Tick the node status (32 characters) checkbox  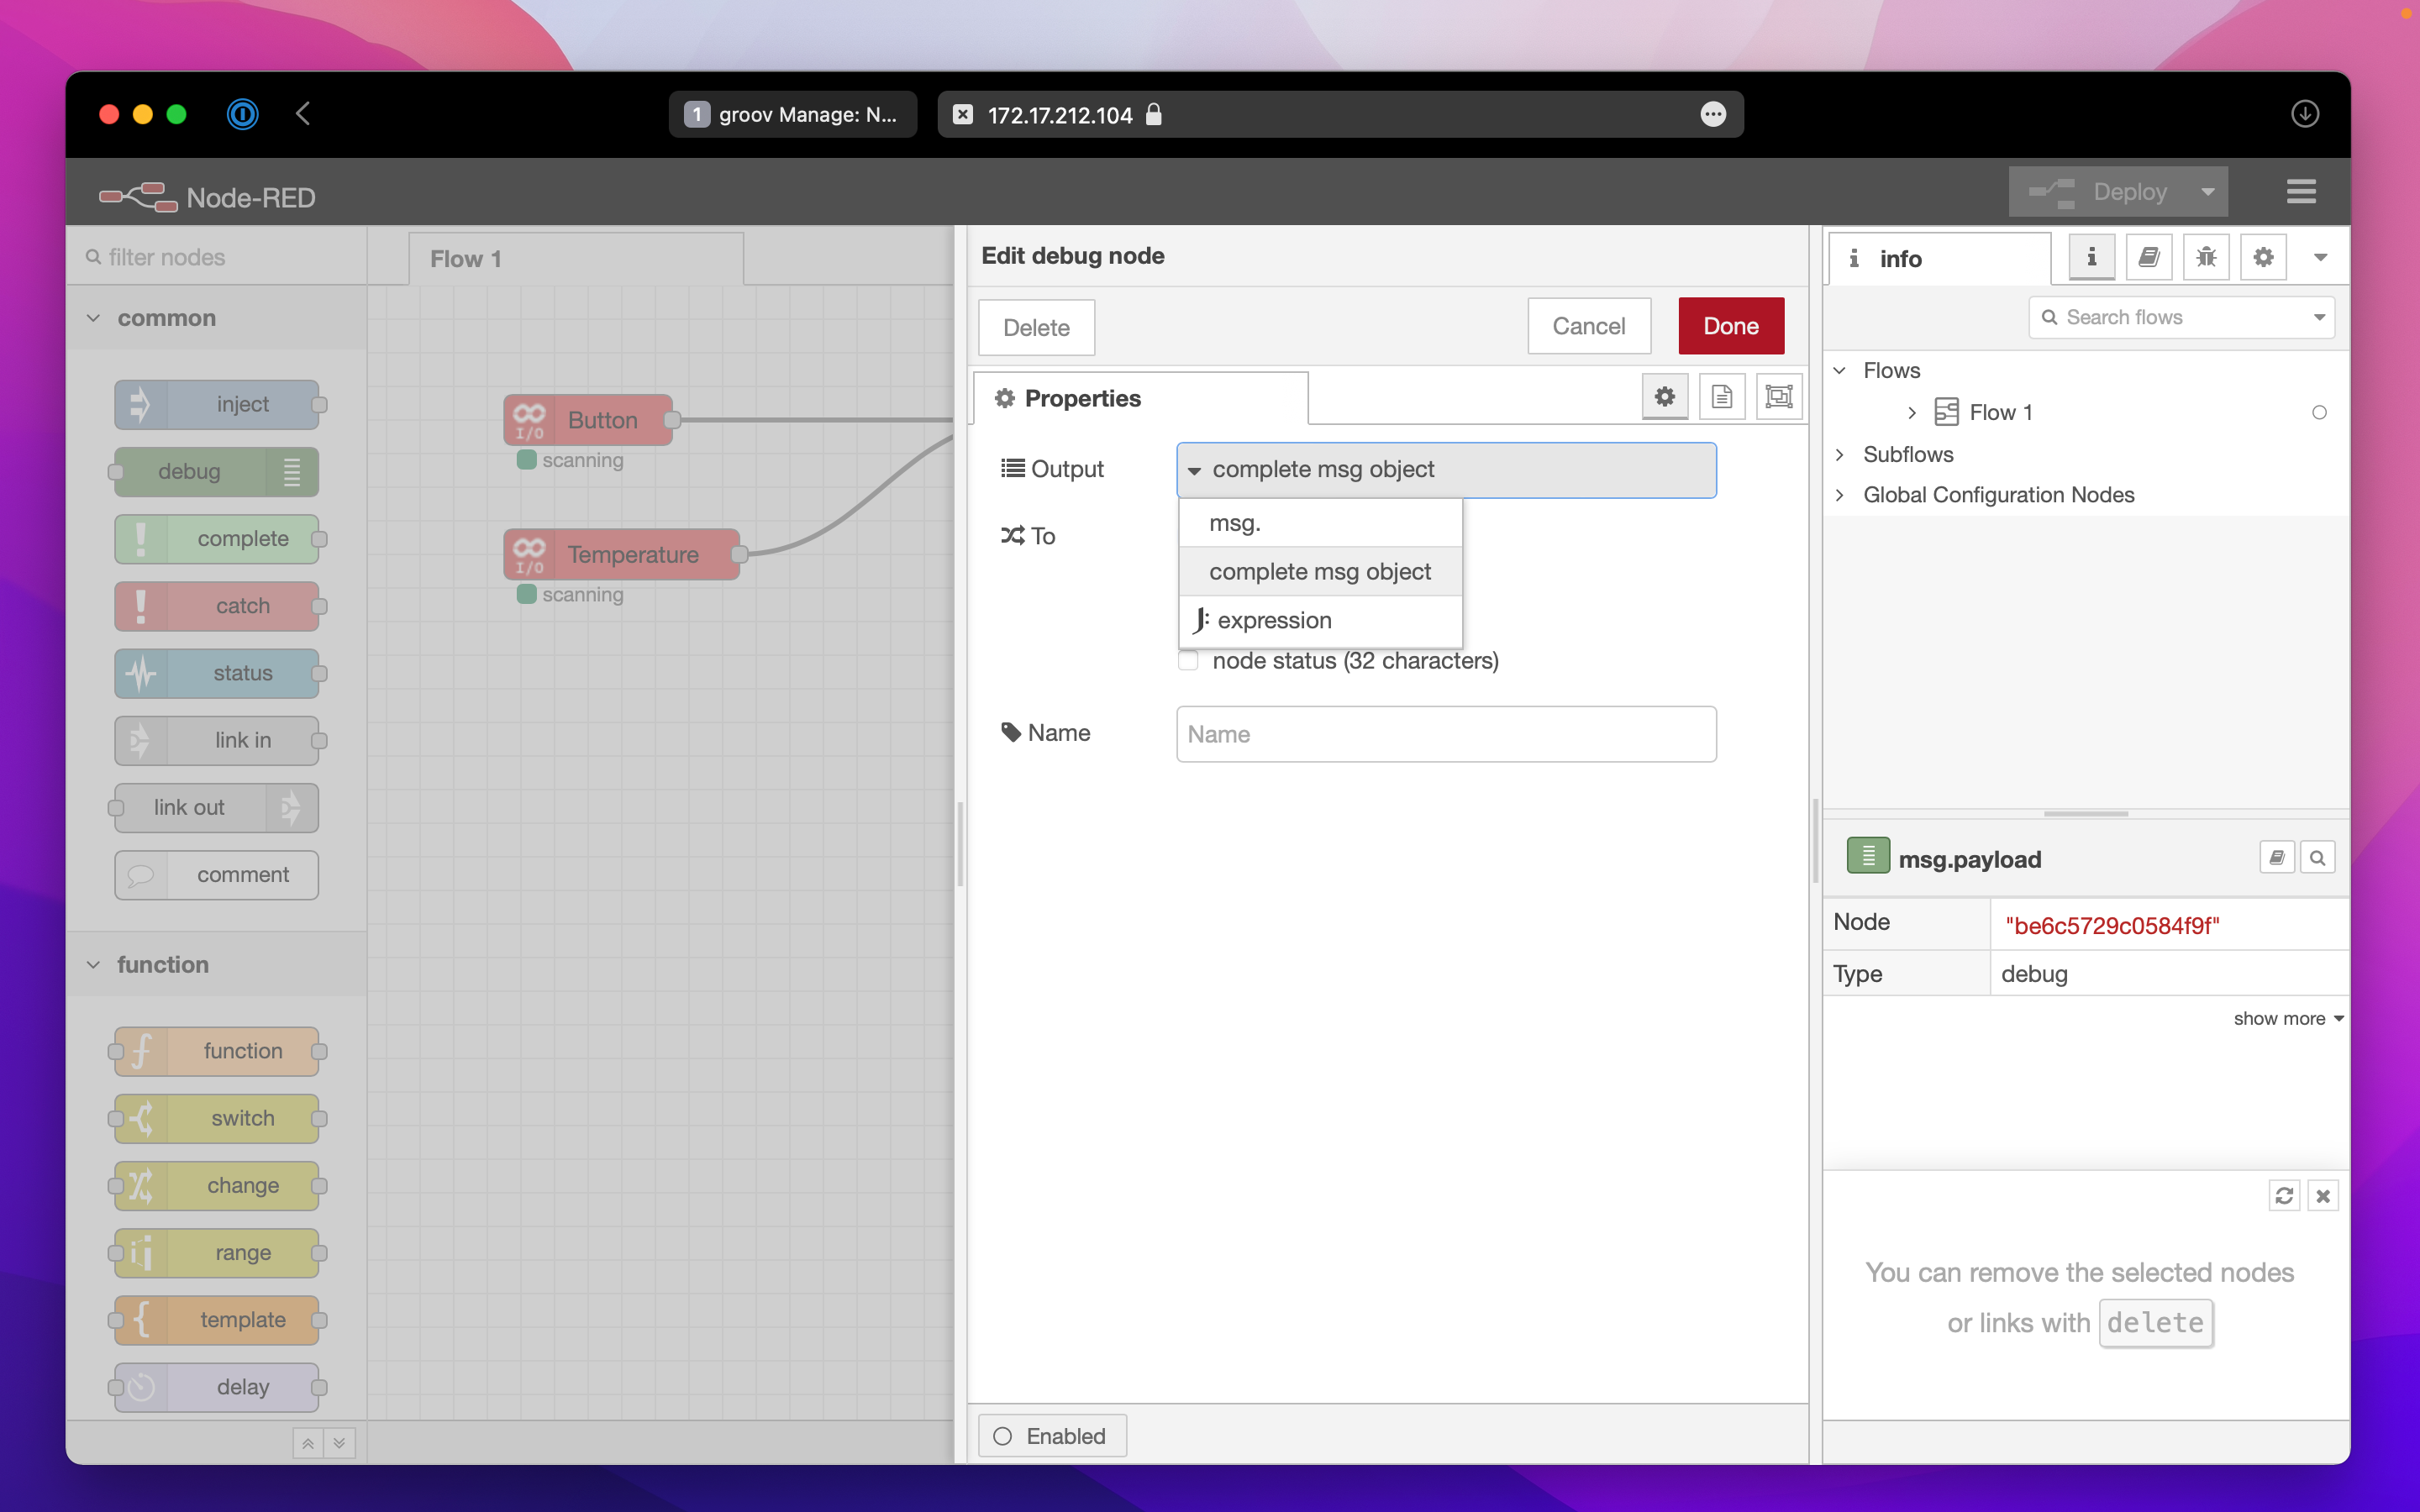pyautogui.click(x=1188, y=661)
